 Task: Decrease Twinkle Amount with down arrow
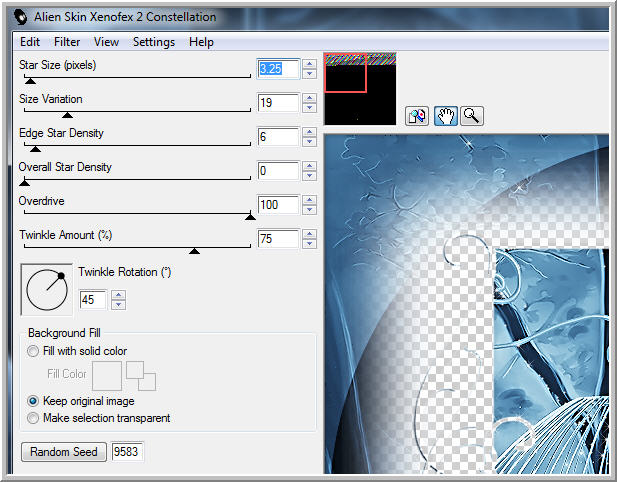tap(310, 243)
